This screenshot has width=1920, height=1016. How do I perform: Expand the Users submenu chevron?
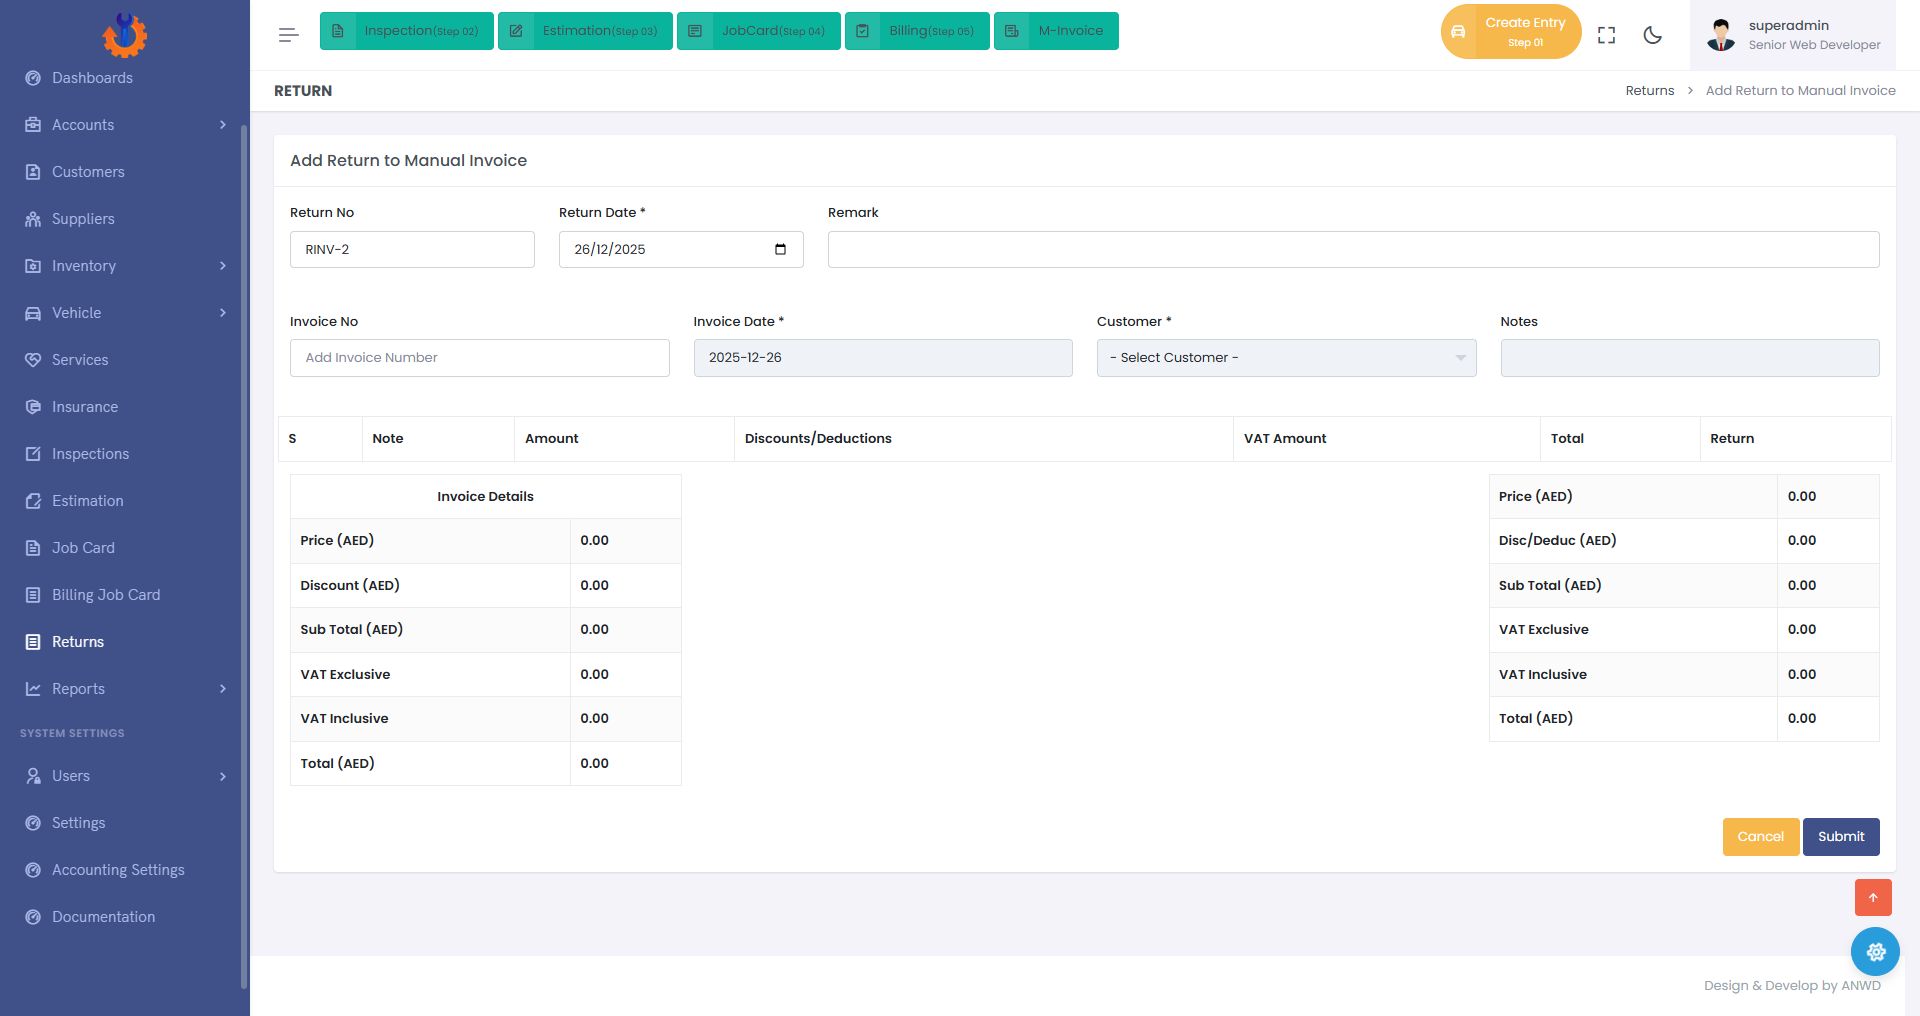point(223,776)
